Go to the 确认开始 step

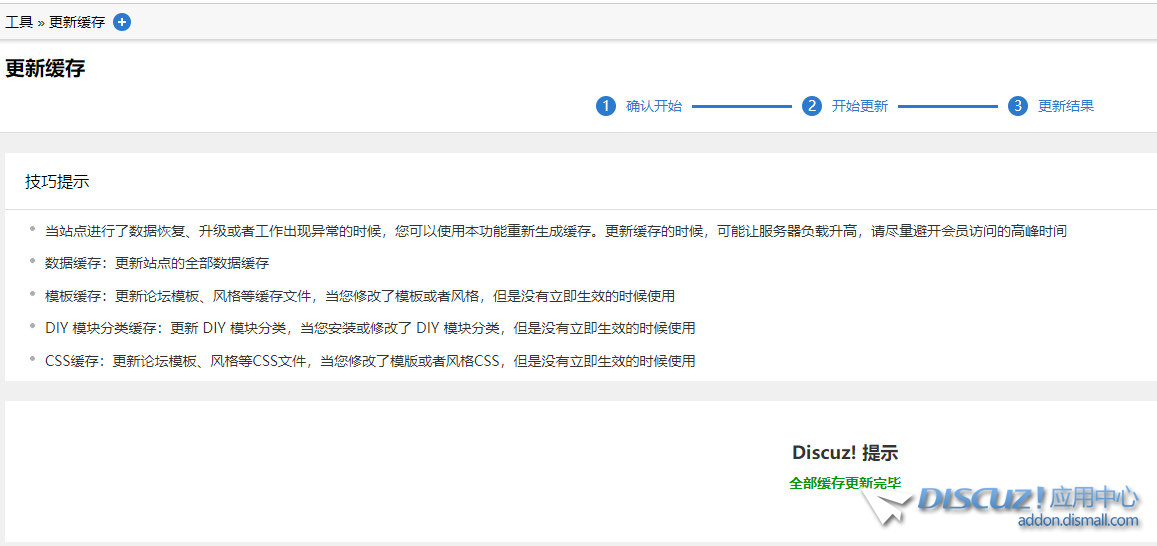(x=654, y=106)
